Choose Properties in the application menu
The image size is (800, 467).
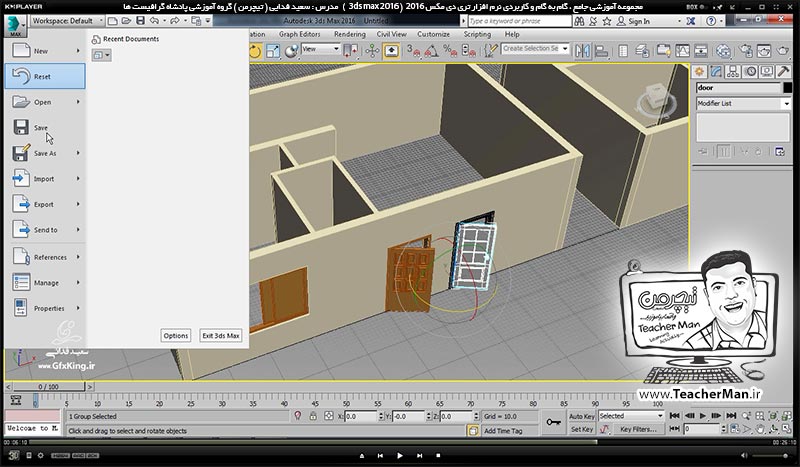45,308
